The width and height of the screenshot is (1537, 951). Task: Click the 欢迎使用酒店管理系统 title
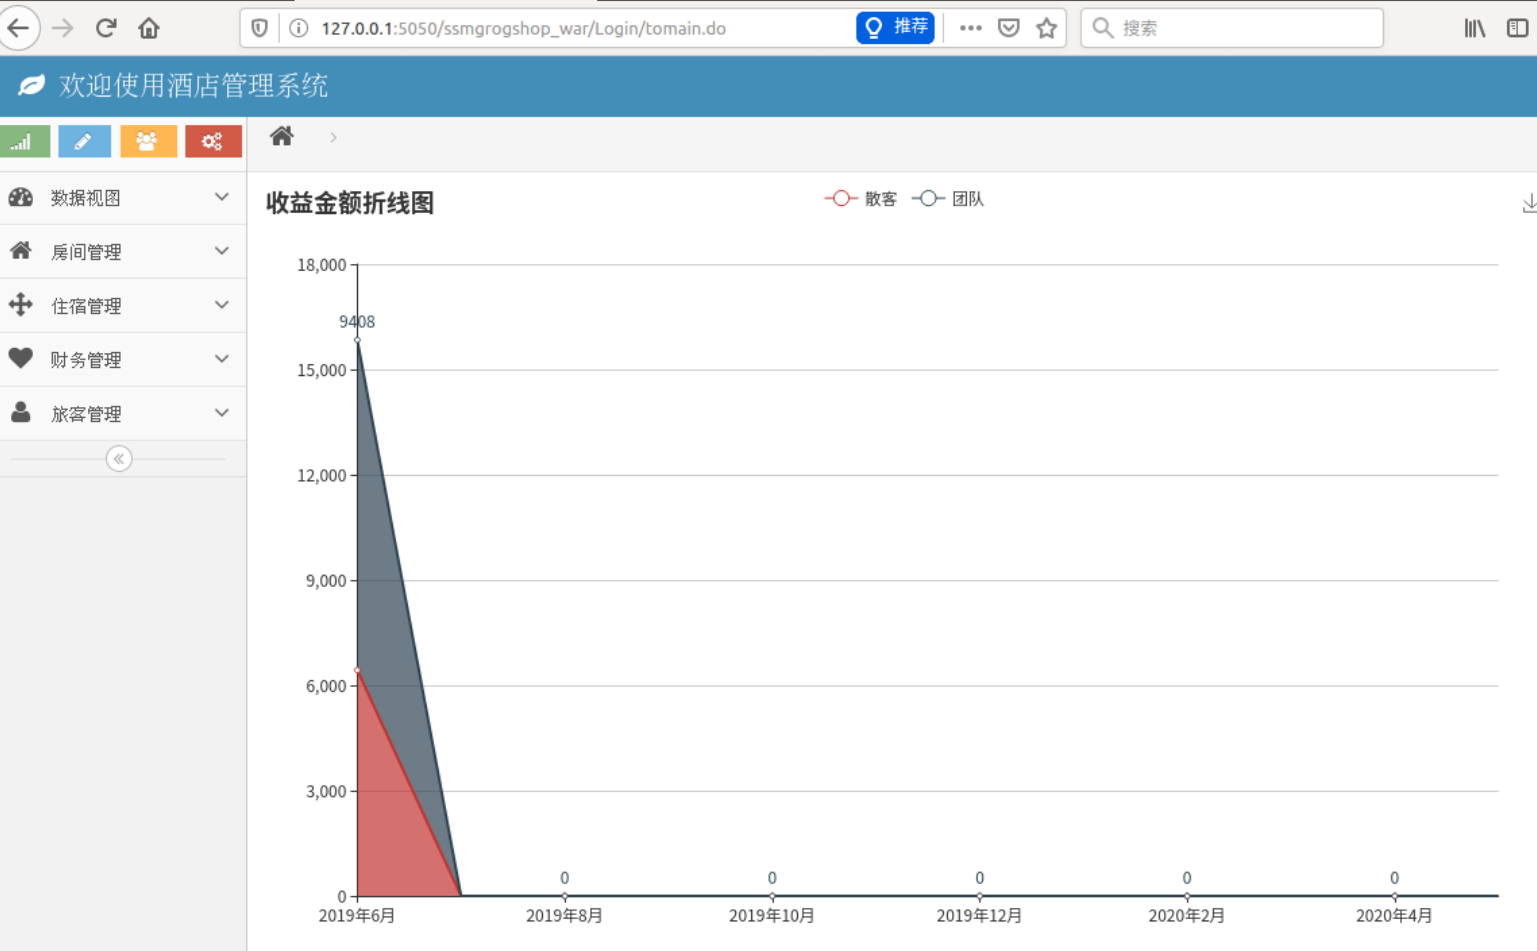tap(193, 86)
